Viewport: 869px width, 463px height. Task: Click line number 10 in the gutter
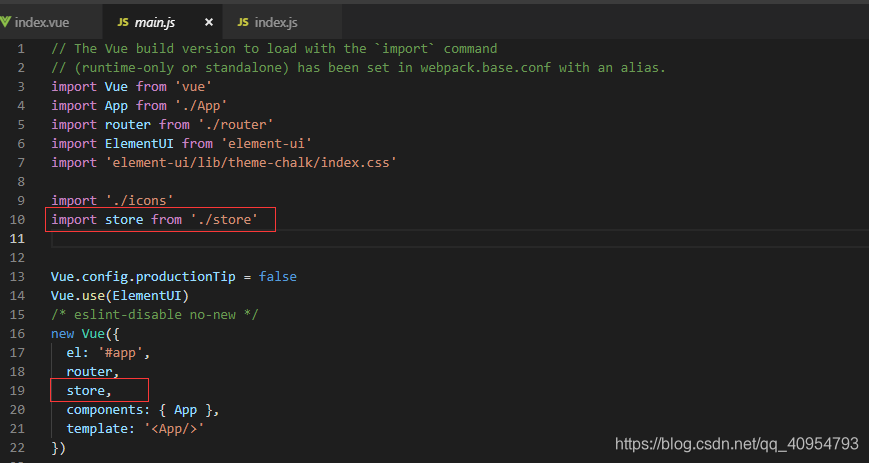click(x=17, y=220)
